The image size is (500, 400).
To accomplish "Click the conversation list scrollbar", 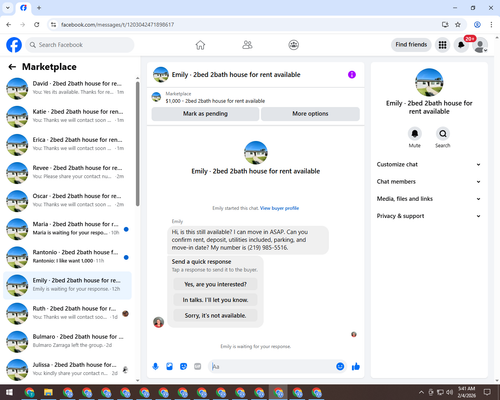I will pos(137,144).
